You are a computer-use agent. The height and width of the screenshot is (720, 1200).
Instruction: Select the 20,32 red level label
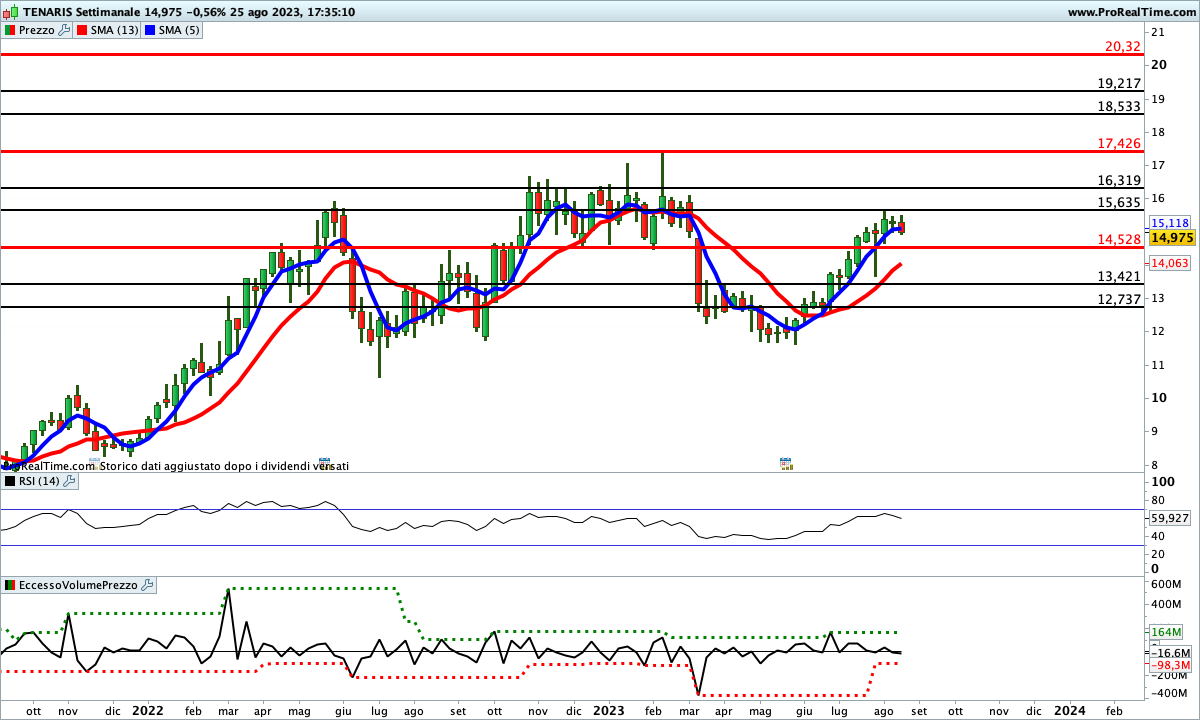pyautogui.click(x=1123, y=46)
